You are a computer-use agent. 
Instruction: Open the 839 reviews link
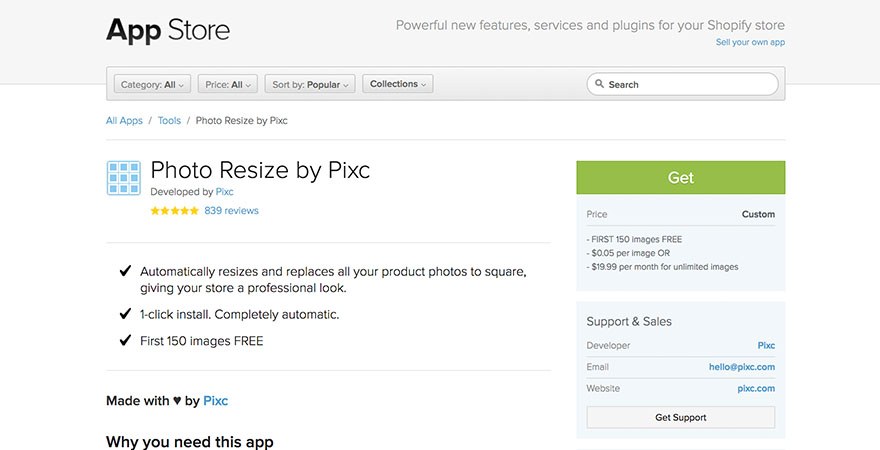coord(231,211)
